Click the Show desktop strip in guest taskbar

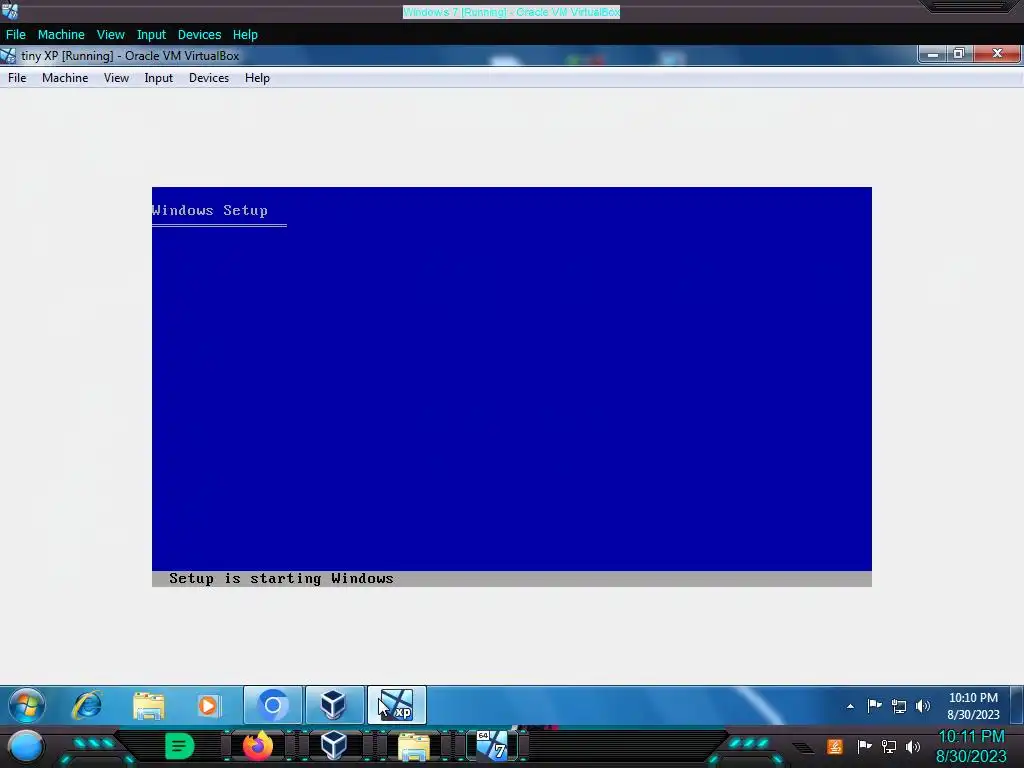click(1016, 705)
